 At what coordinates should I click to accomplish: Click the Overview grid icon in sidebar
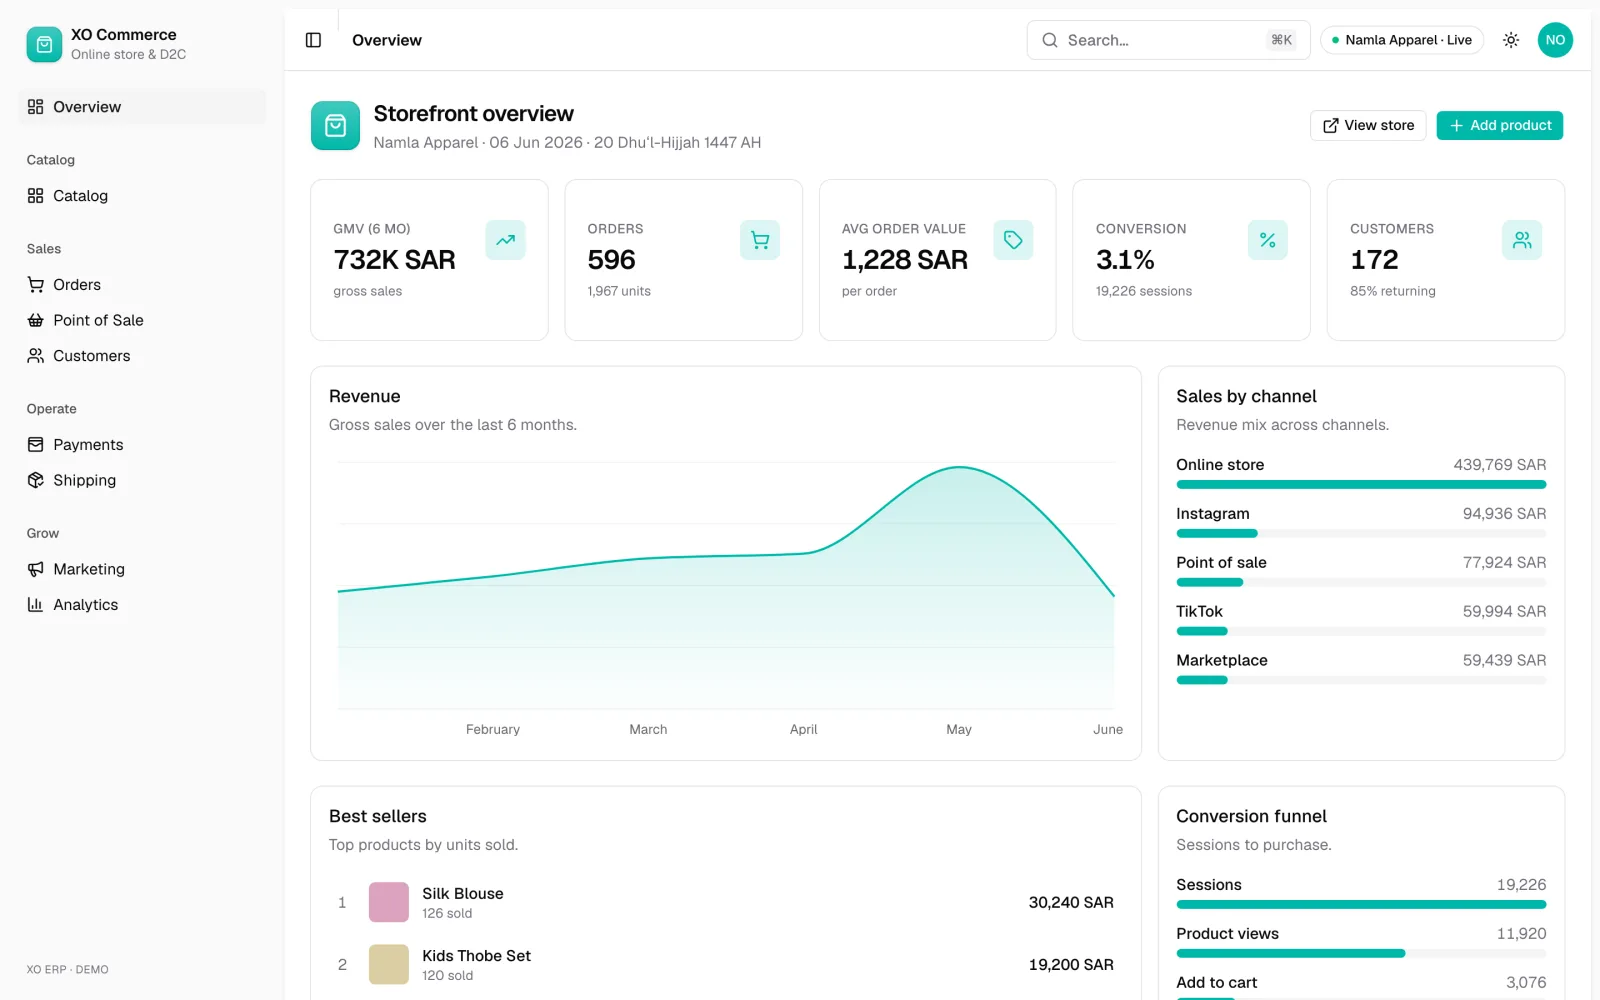(36, 107)
